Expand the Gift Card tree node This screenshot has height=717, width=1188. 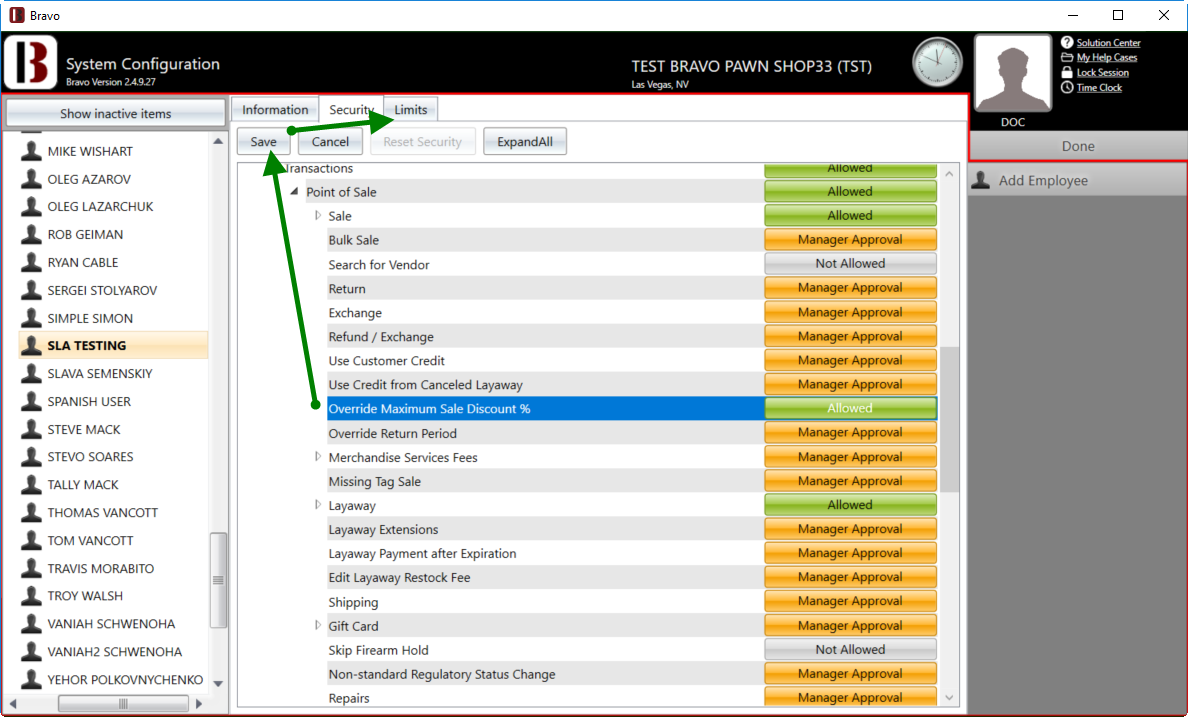(x=318, y=625)
